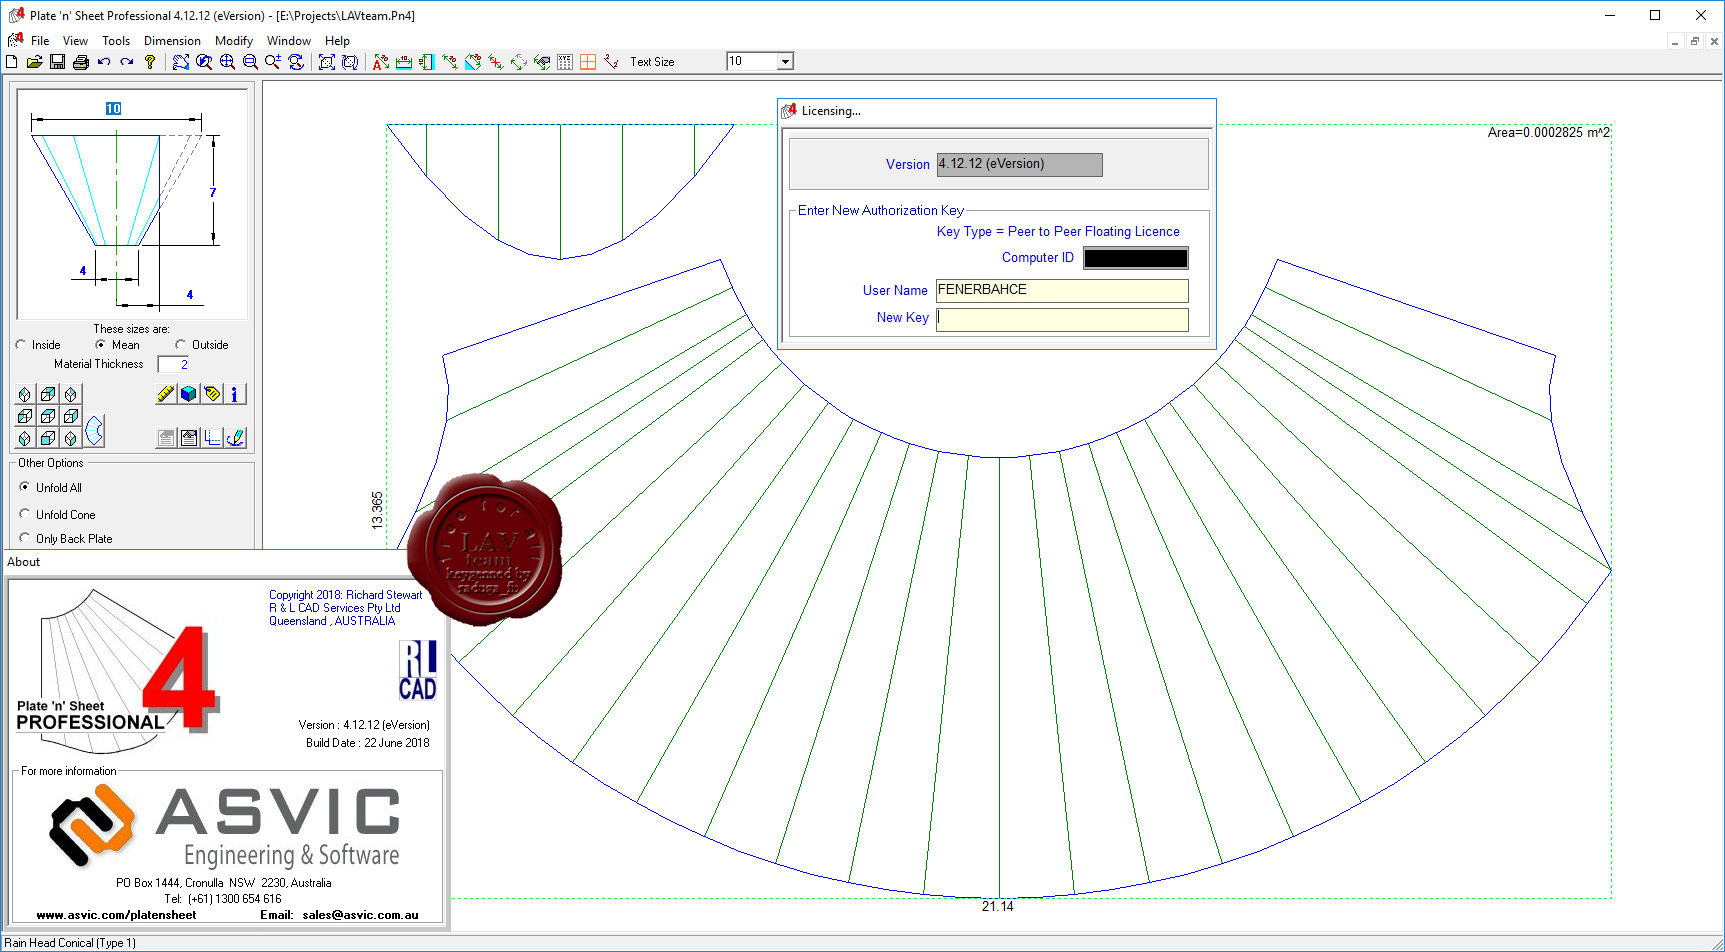Click the Version field in Licensing dialog
This screenshot has width=1725, height=952.
(x=1019, y=164)
